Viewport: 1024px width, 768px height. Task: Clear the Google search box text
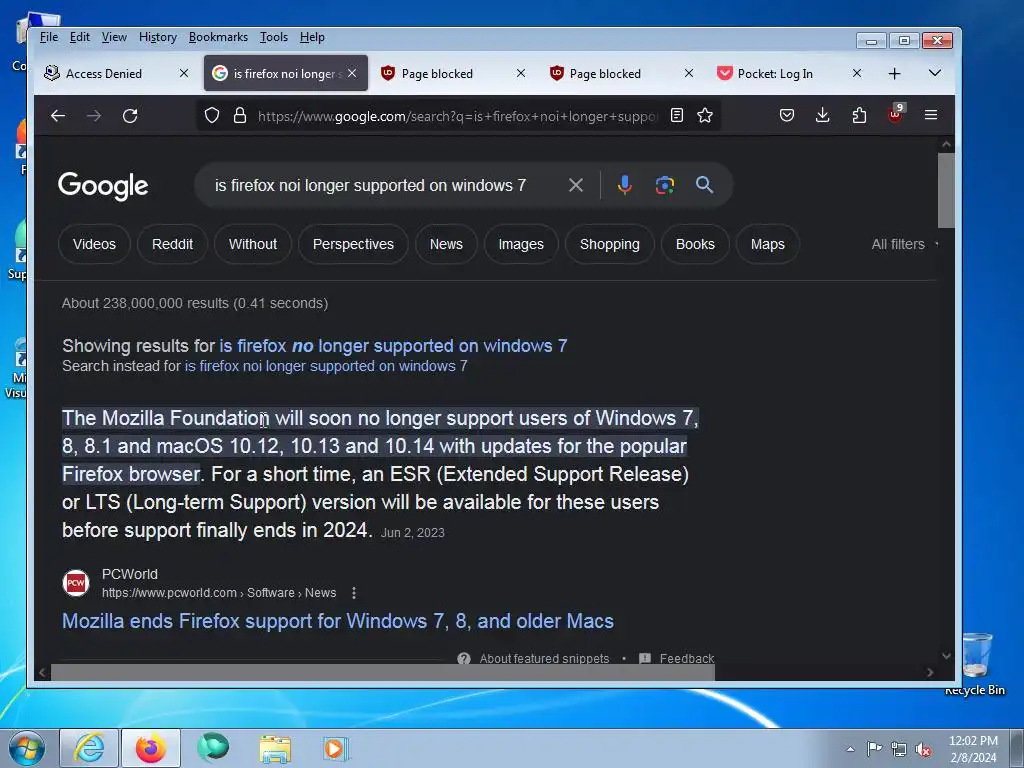[x=575, y=185]
